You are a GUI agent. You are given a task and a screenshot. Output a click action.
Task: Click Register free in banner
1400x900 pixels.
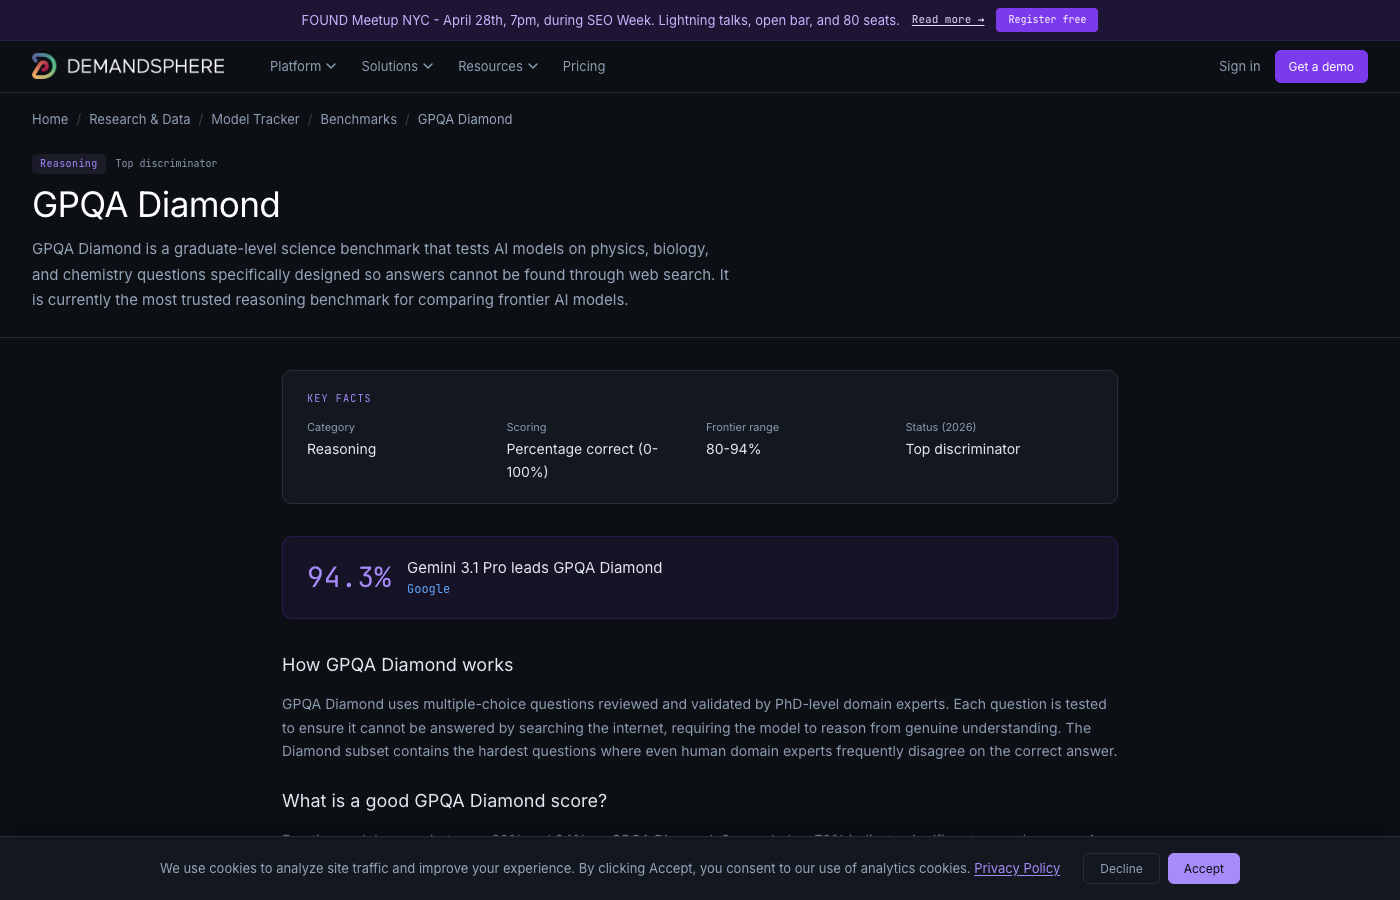[1046, 20]
